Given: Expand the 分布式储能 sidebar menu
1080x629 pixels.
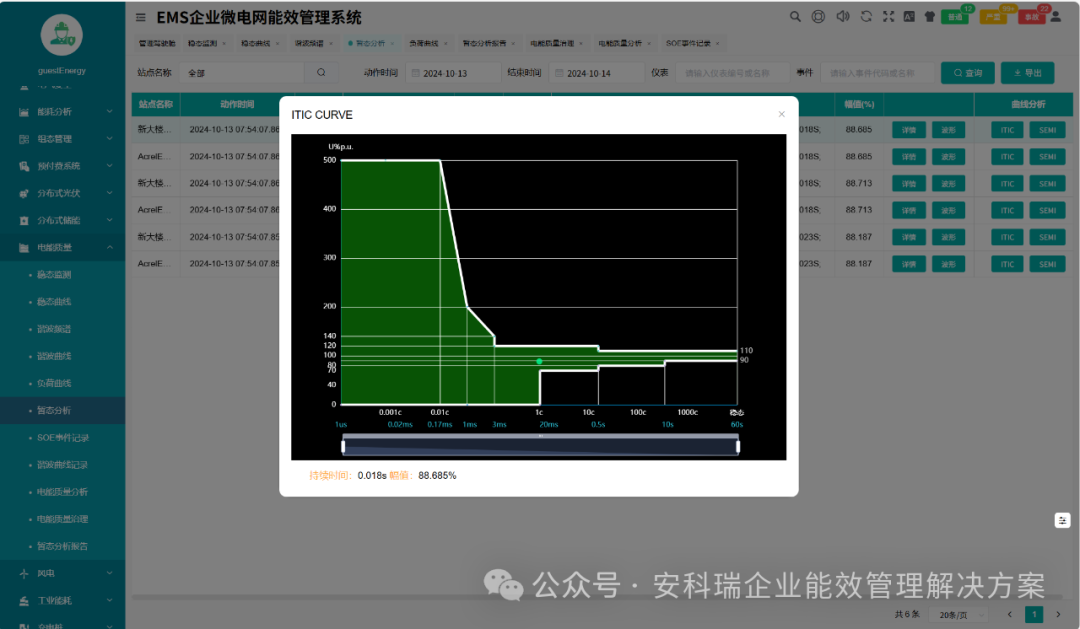Looking at the screenshot, I should pyautogui.click(x=63, y=220).
